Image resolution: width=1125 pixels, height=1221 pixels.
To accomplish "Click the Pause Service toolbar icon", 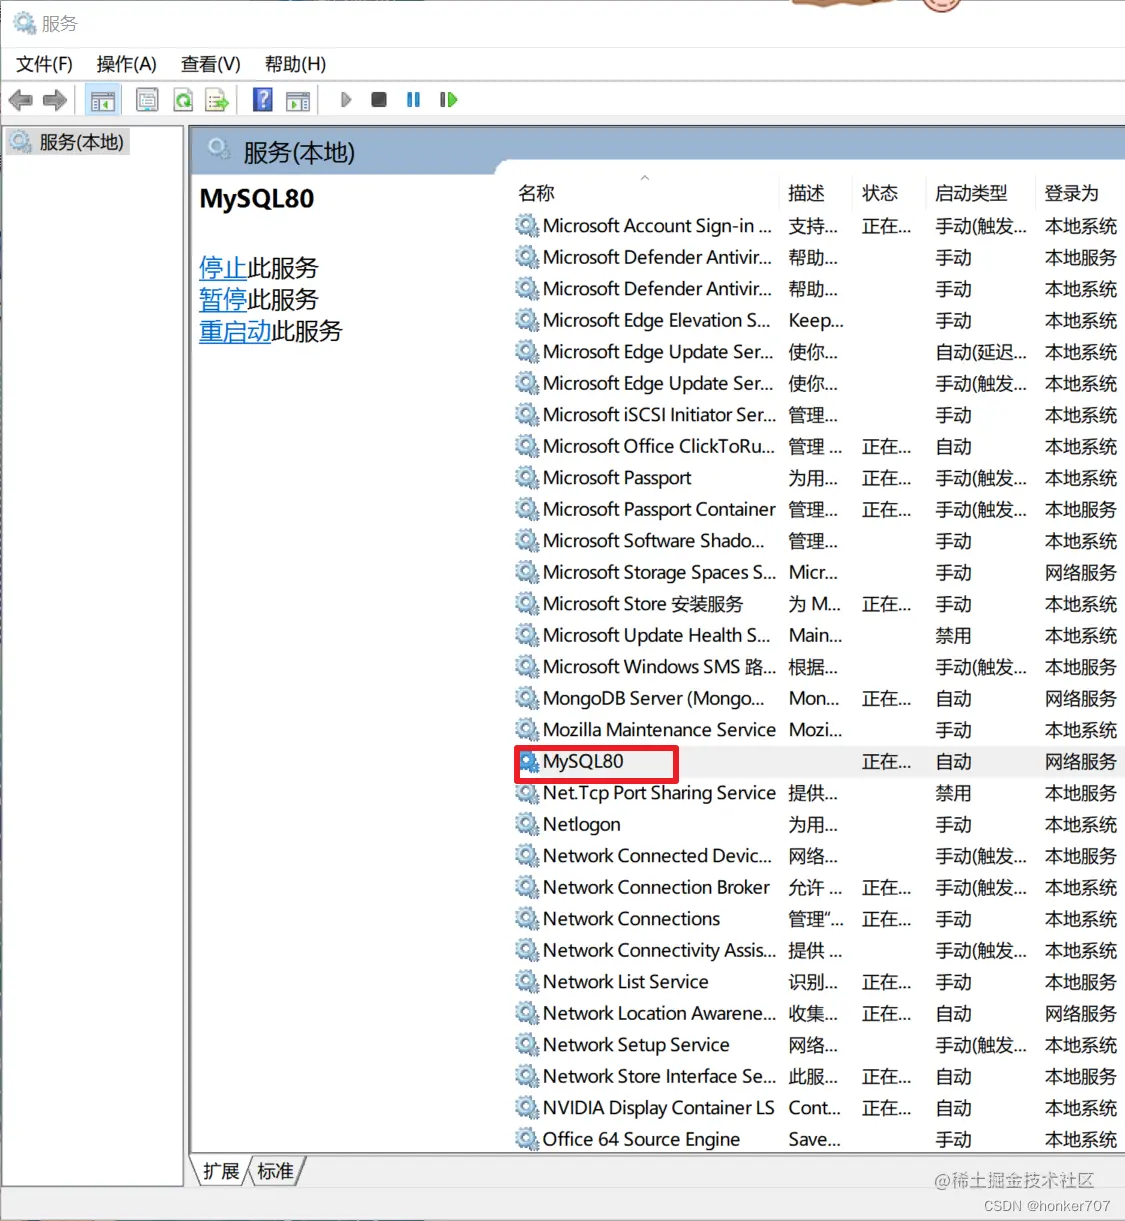I will pos(413,100).
